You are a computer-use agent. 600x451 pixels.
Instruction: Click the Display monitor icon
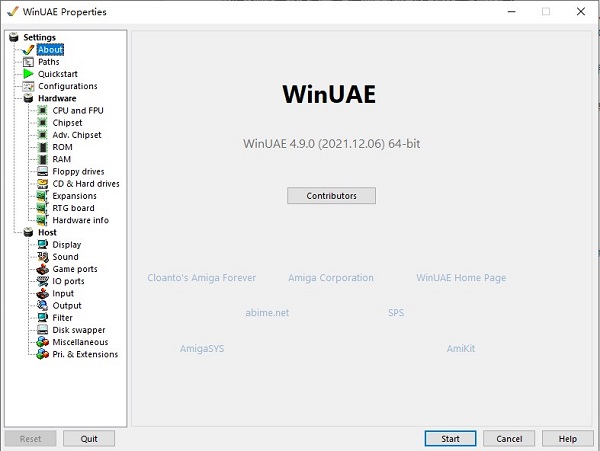(x=42, y=244)
